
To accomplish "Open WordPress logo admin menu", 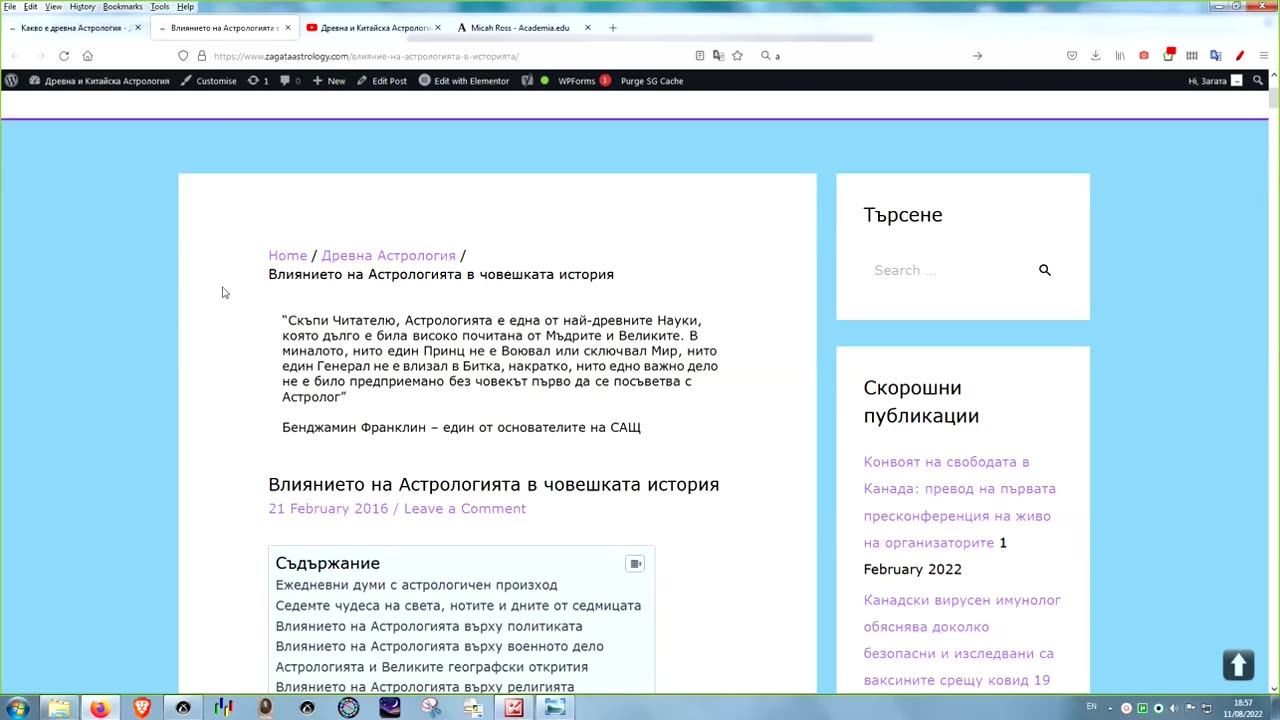I will (11, 81).
